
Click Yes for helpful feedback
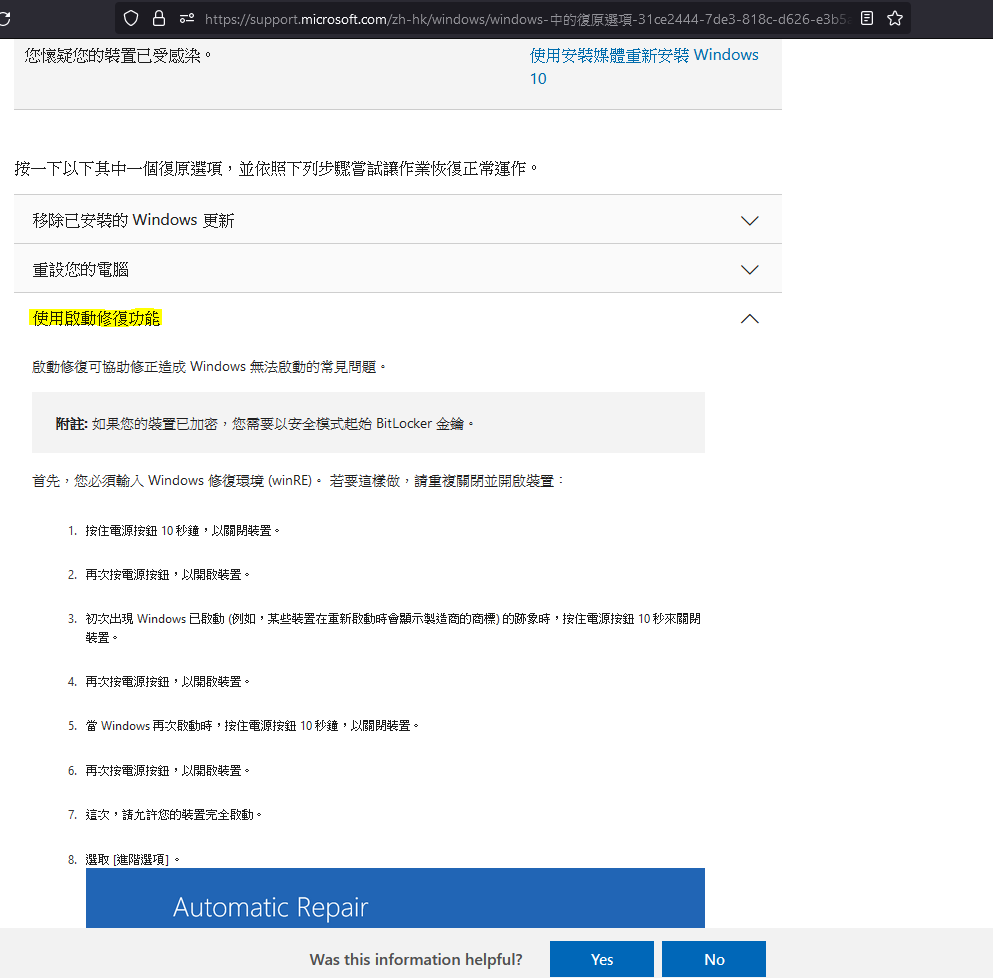tap(602, 959)
